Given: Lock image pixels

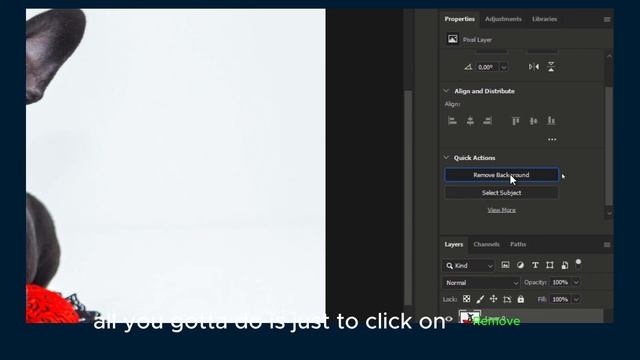Looking at the screenshot, I should click(x=480, y=299).
